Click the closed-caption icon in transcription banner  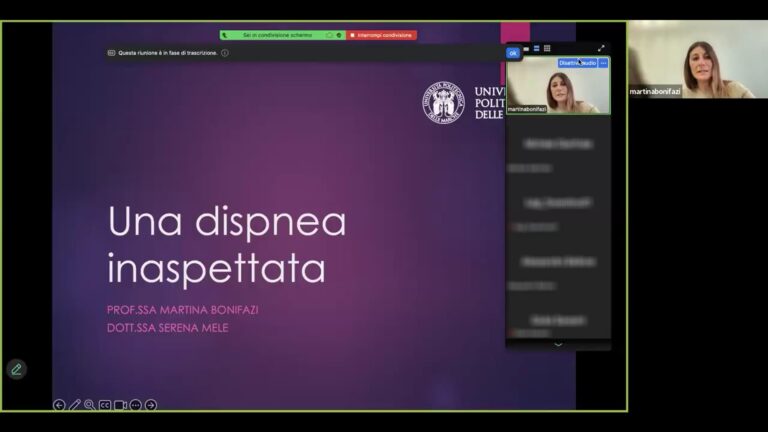(x=111, y=53)
